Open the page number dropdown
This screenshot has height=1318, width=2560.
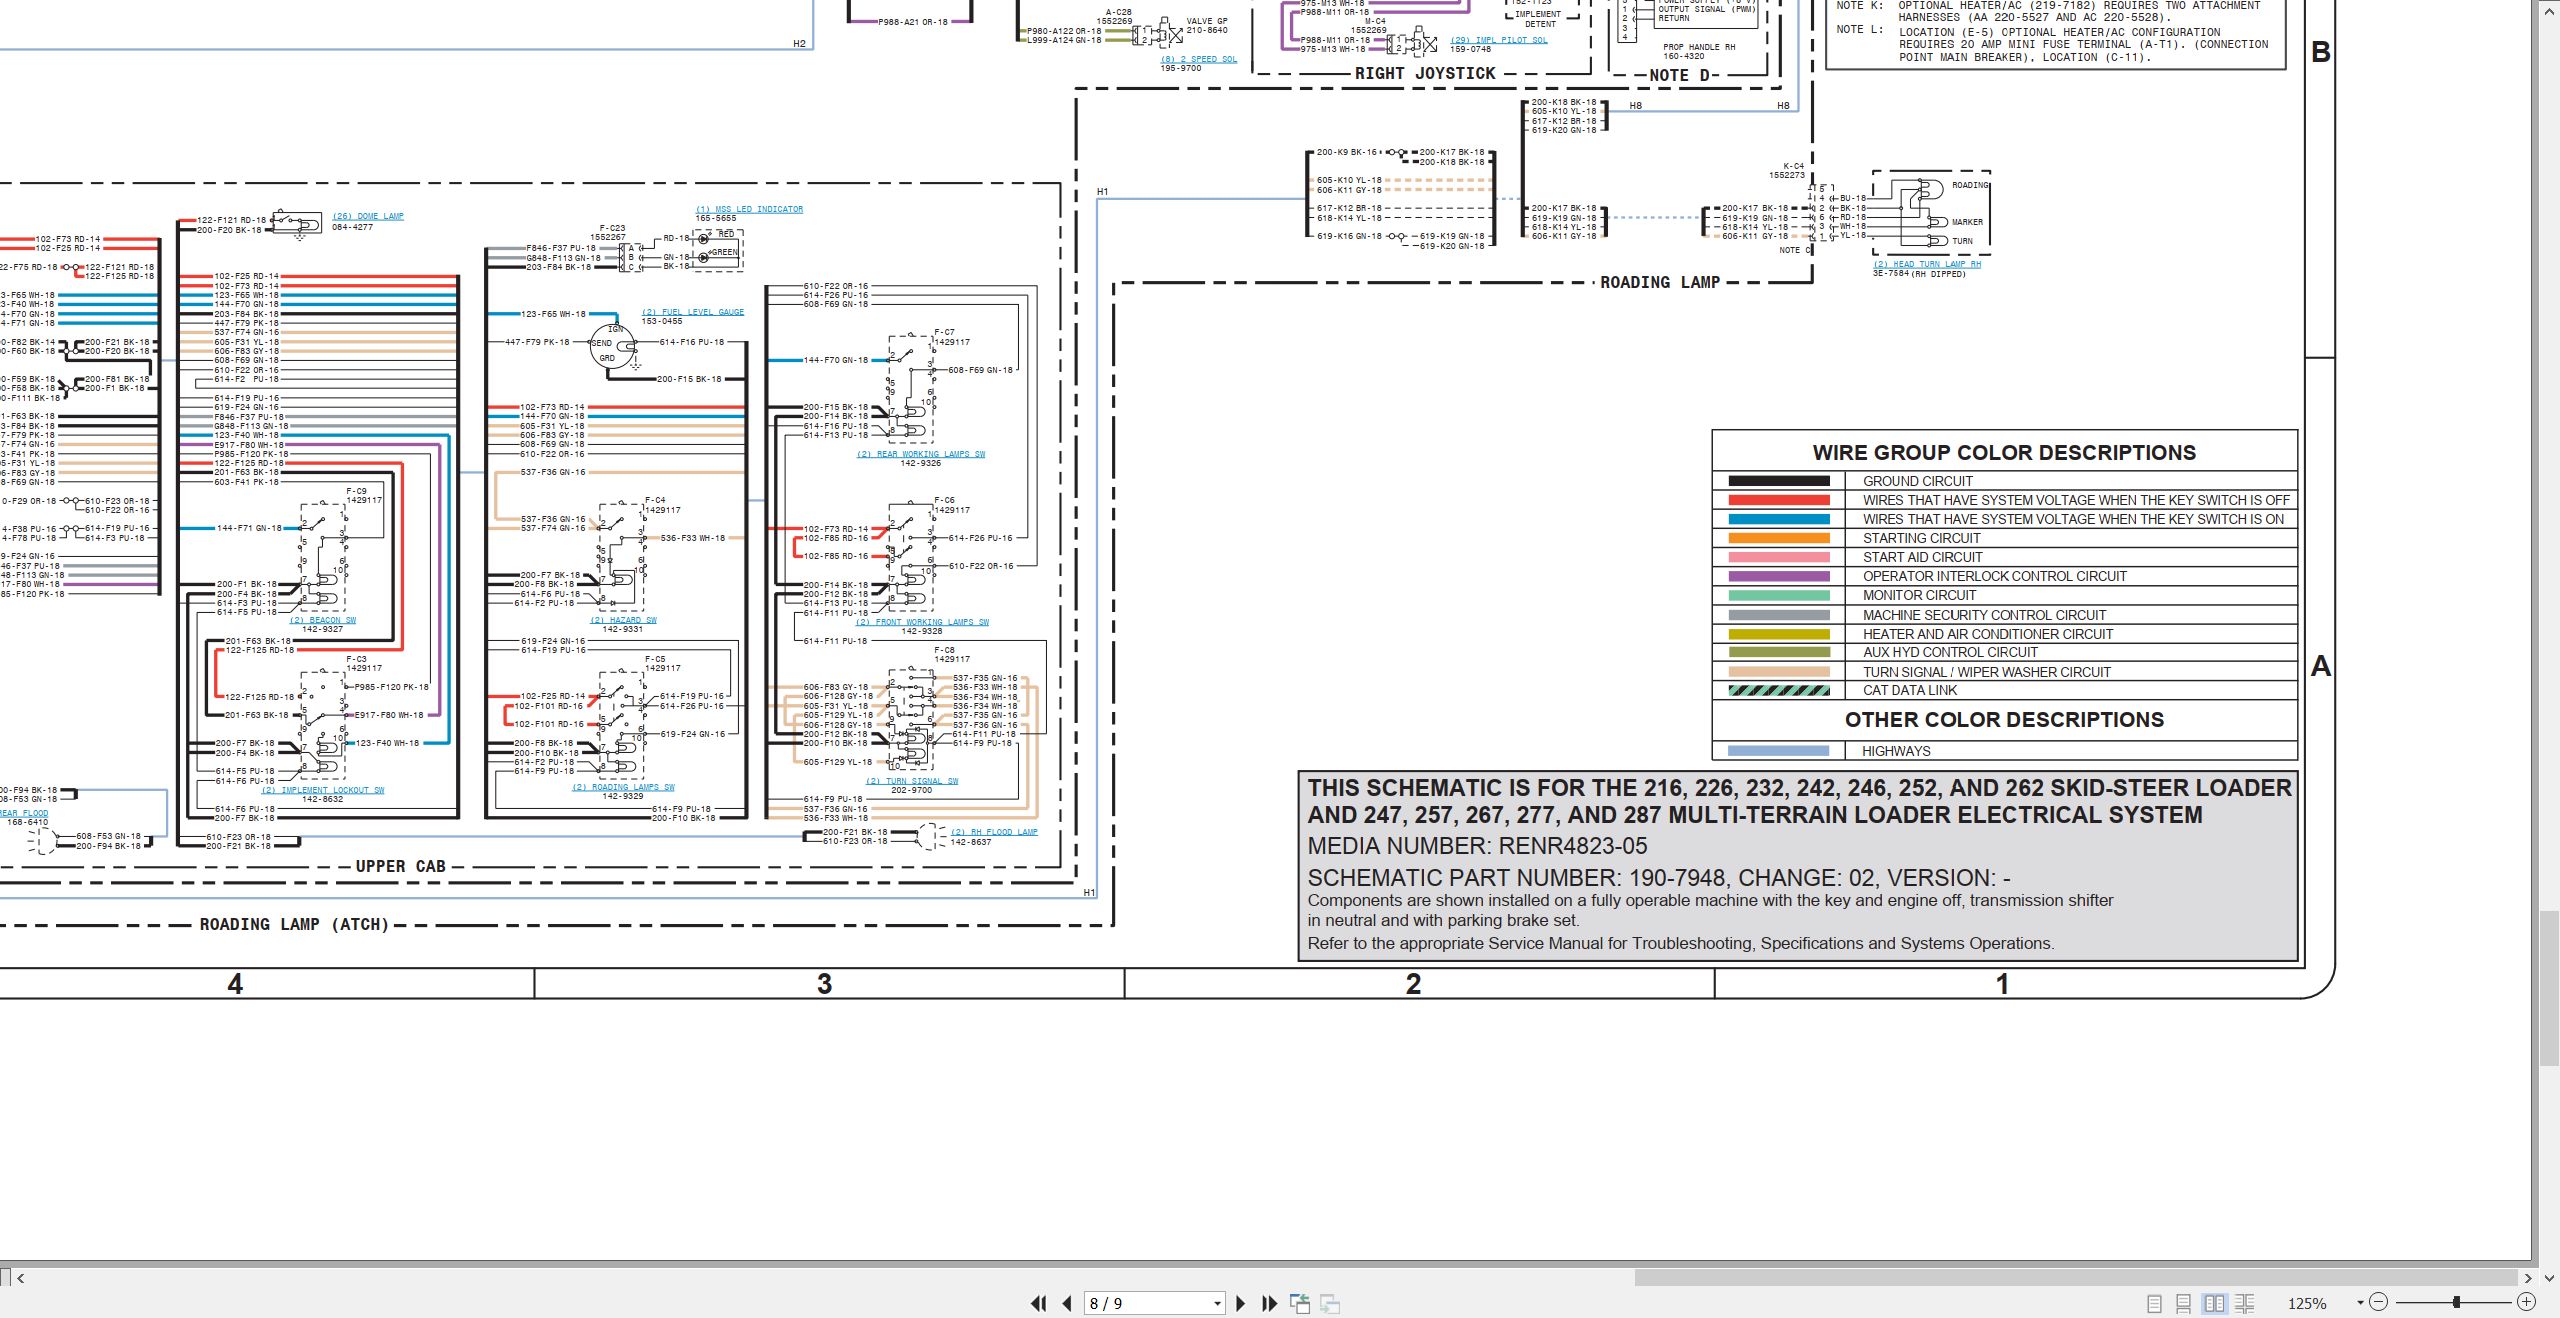(x=1217, y=1304)
